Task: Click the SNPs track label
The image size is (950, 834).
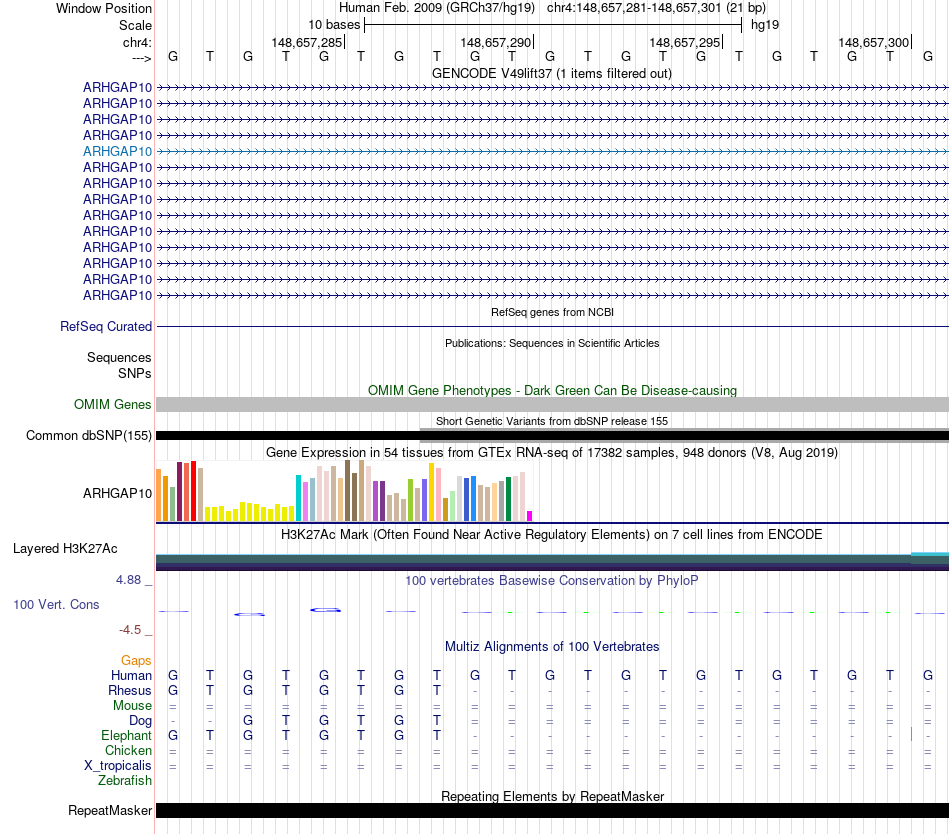Action: click(x=135, y=374)
